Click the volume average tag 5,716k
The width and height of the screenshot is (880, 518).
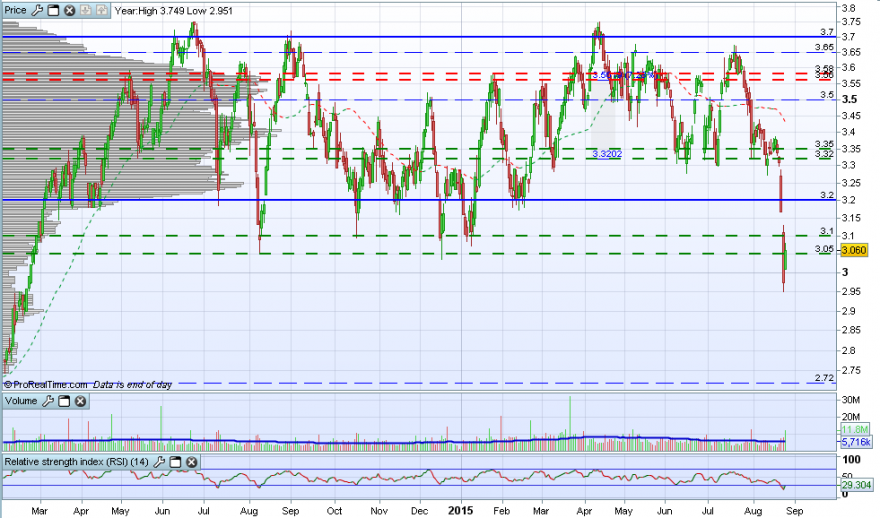tap(856, 442)
